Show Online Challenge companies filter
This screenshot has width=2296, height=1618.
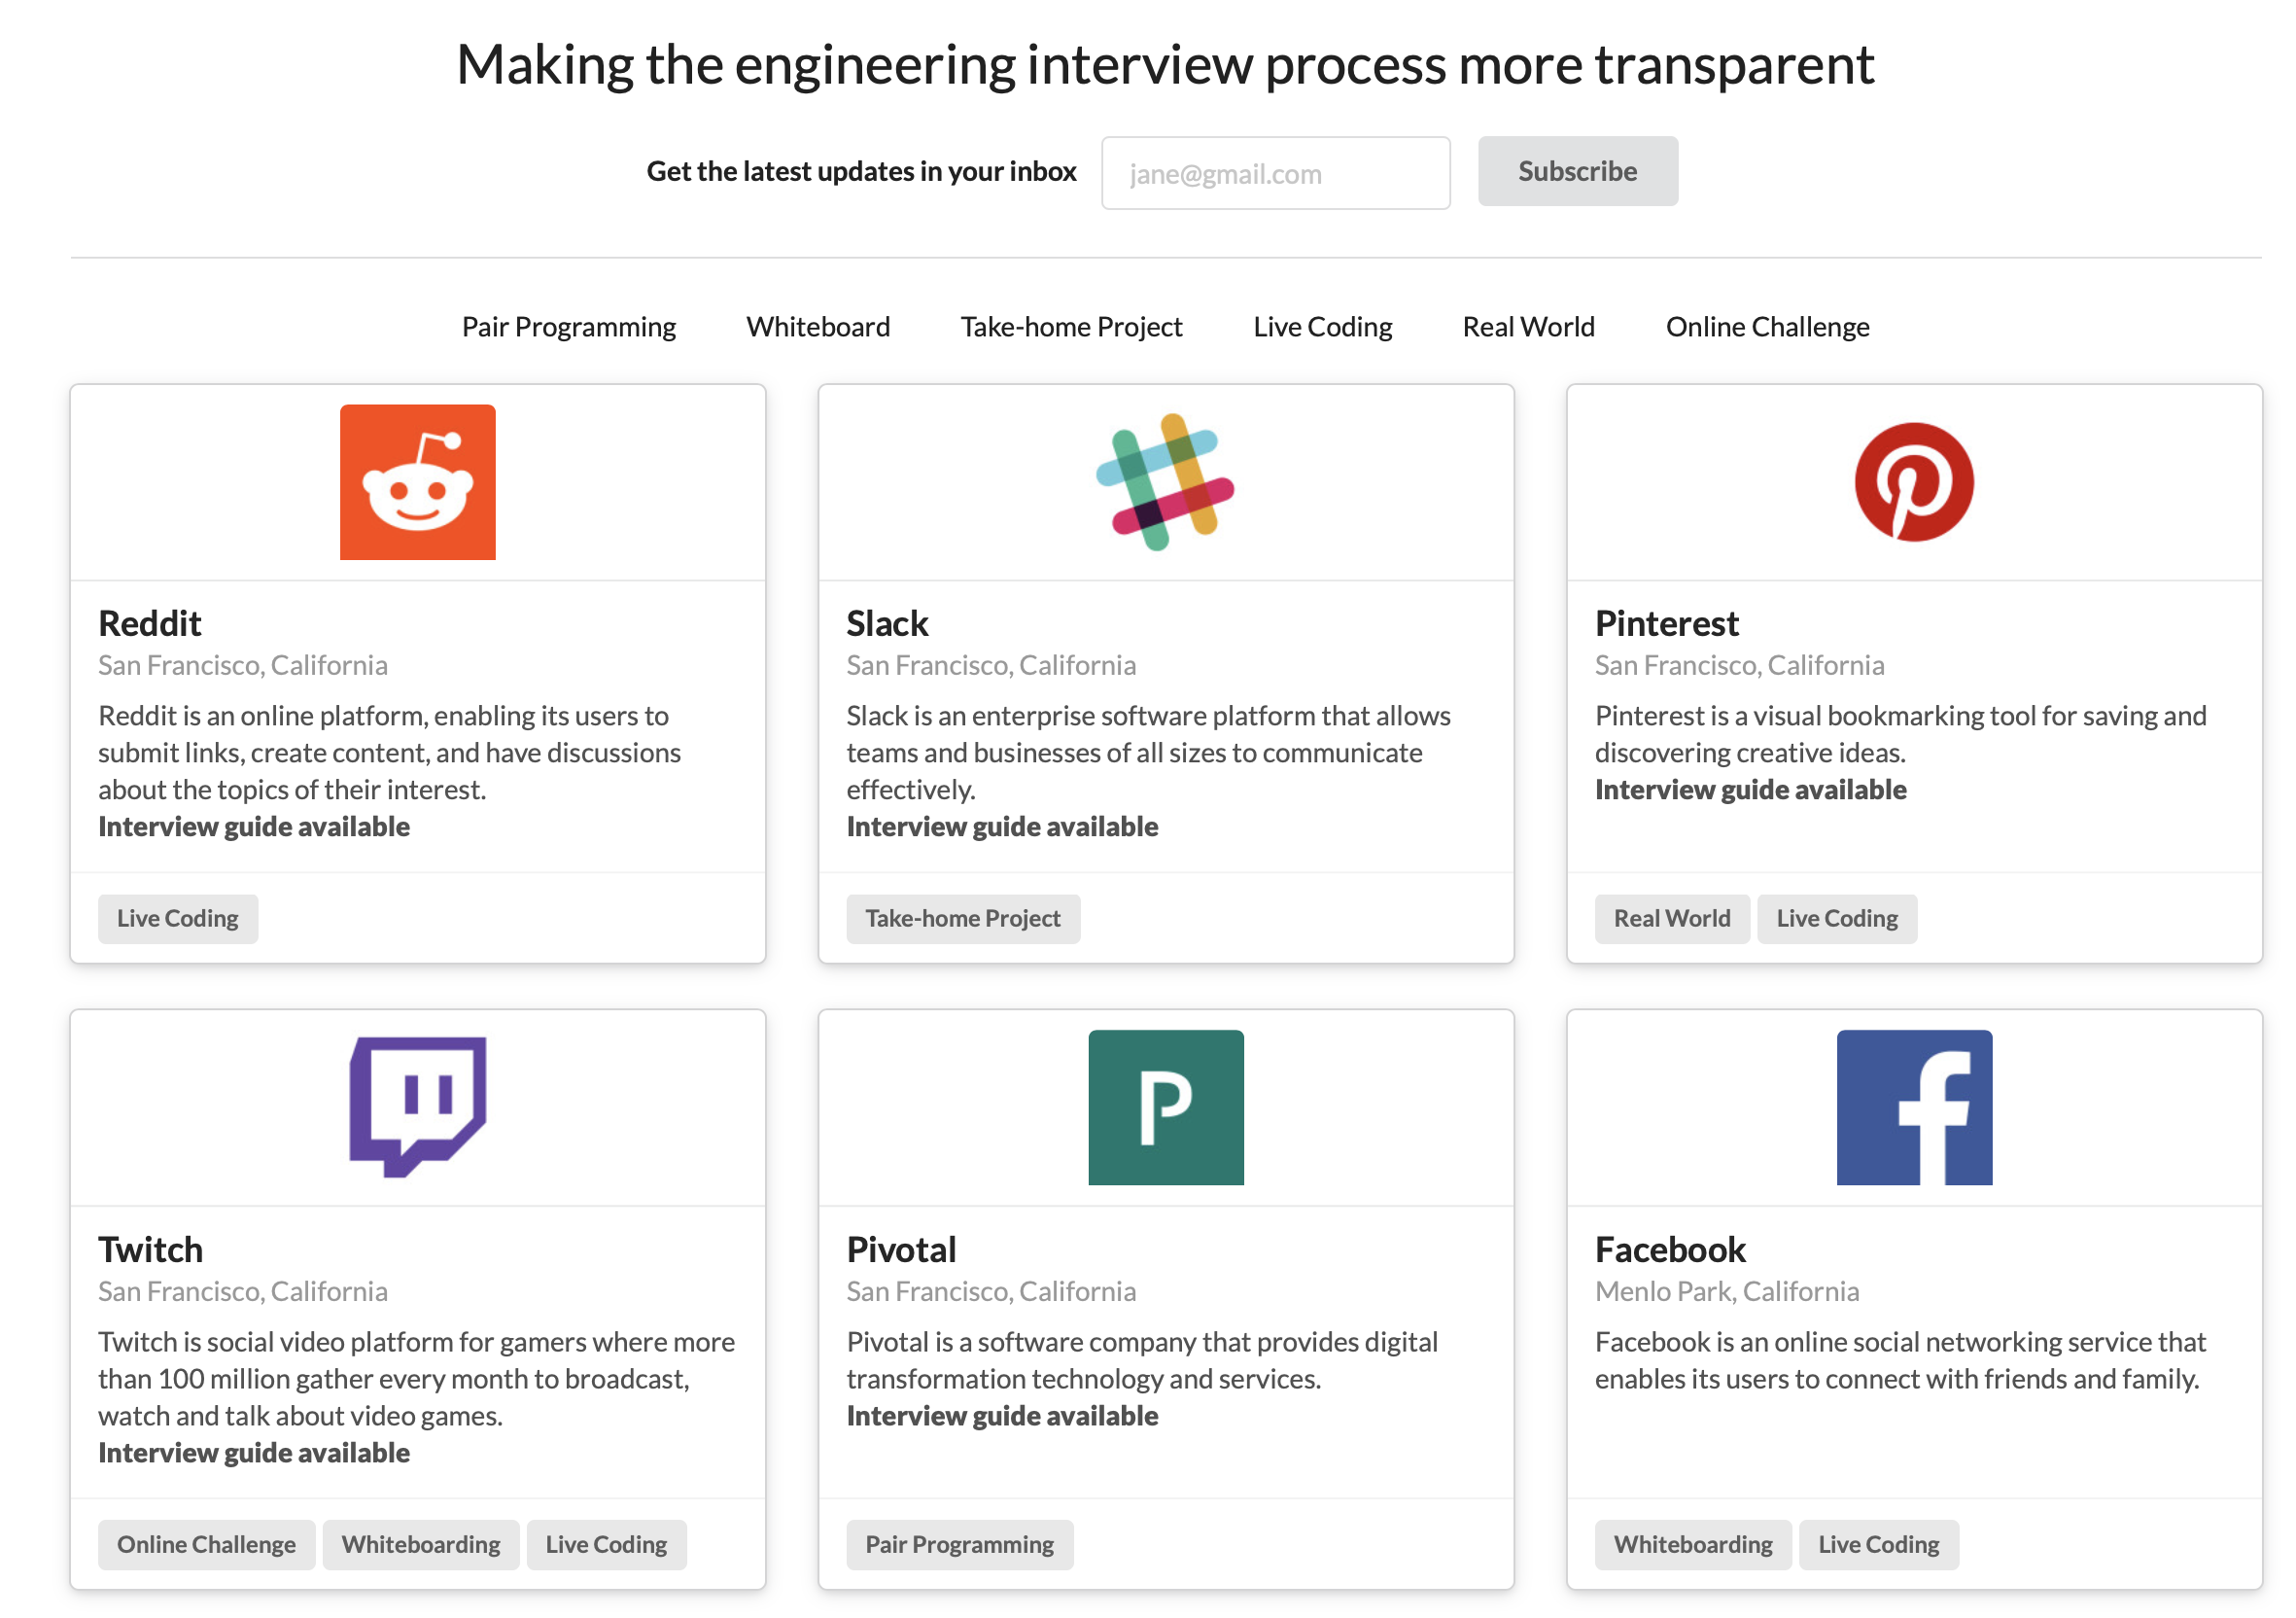coord(1767,327)
